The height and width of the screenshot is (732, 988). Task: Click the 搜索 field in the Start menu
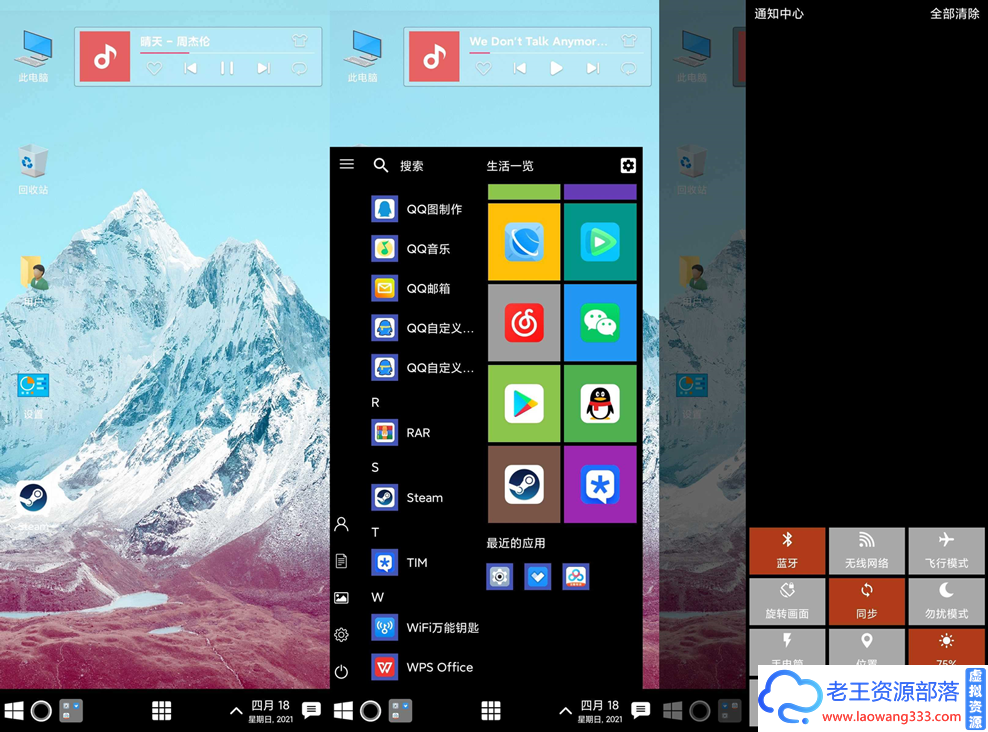point(399,165)
